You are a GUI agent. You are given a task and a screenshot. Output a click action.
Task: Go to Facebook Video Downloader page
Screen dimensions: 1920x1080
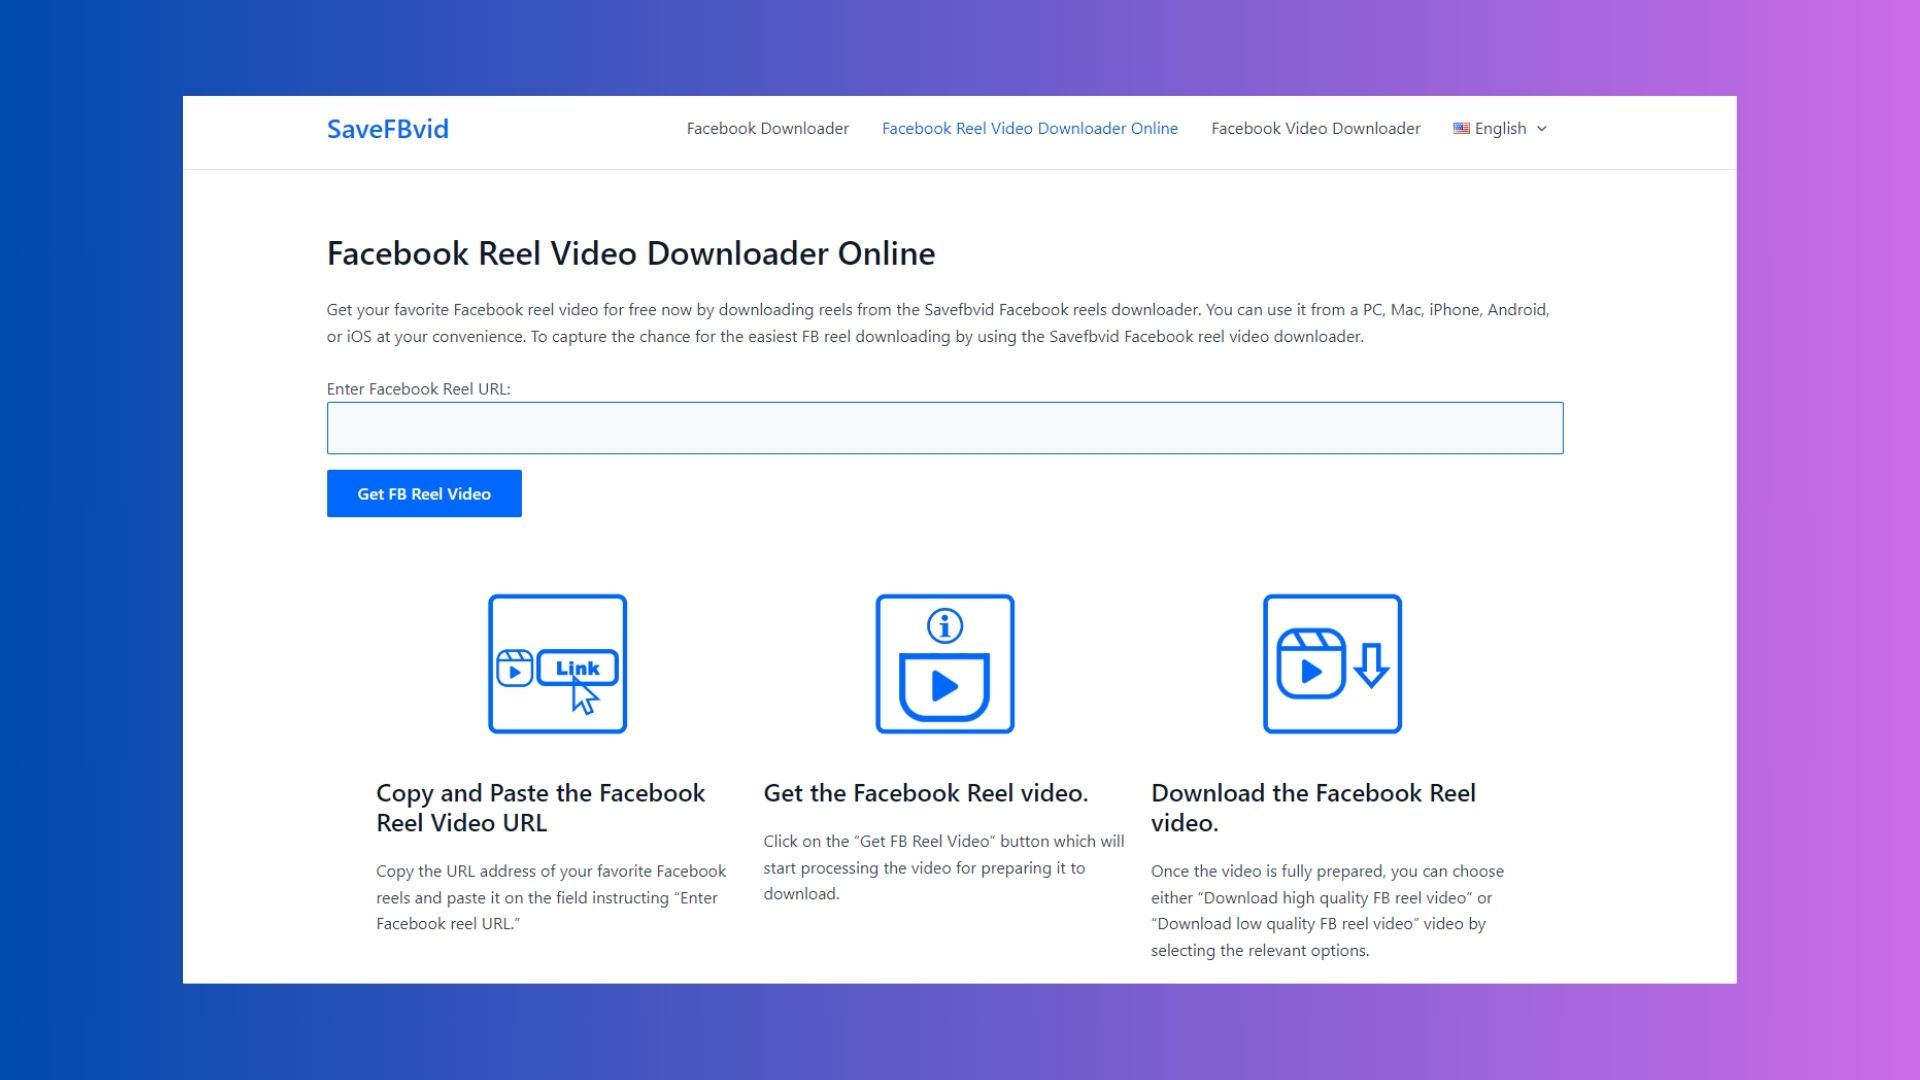point(1315,128)
